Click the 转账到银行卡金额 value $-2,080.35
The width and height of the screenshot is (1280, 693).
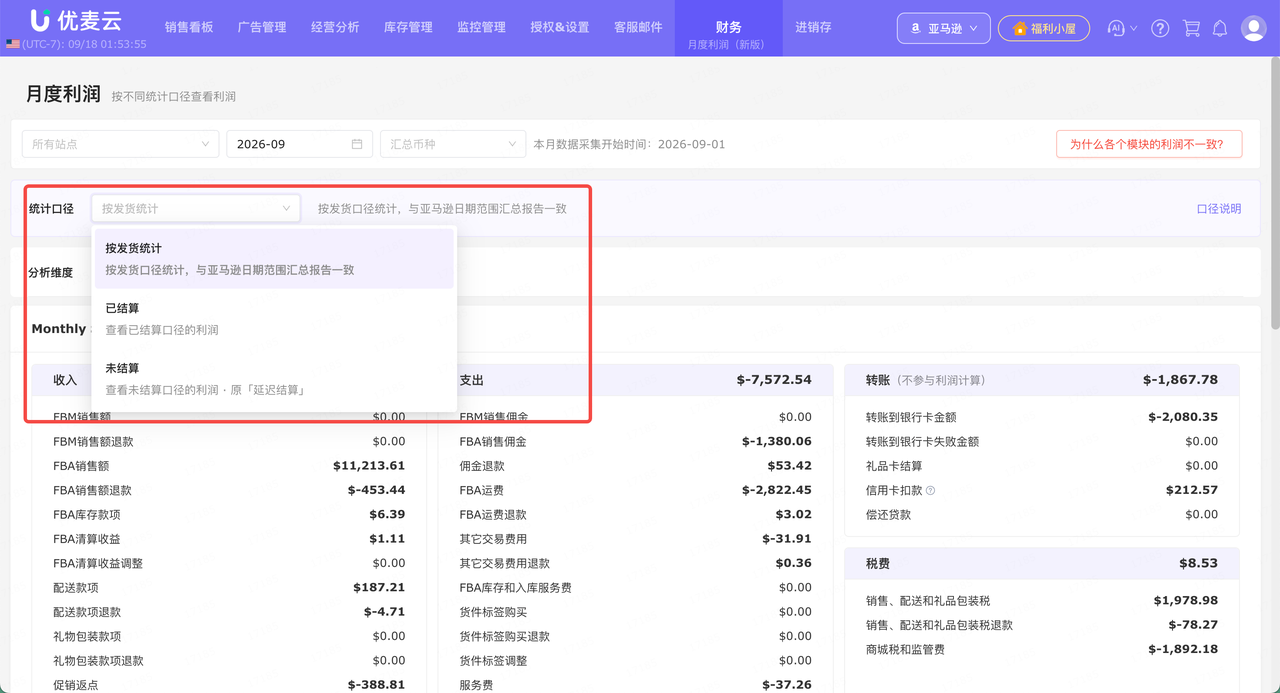(1183, 417)
